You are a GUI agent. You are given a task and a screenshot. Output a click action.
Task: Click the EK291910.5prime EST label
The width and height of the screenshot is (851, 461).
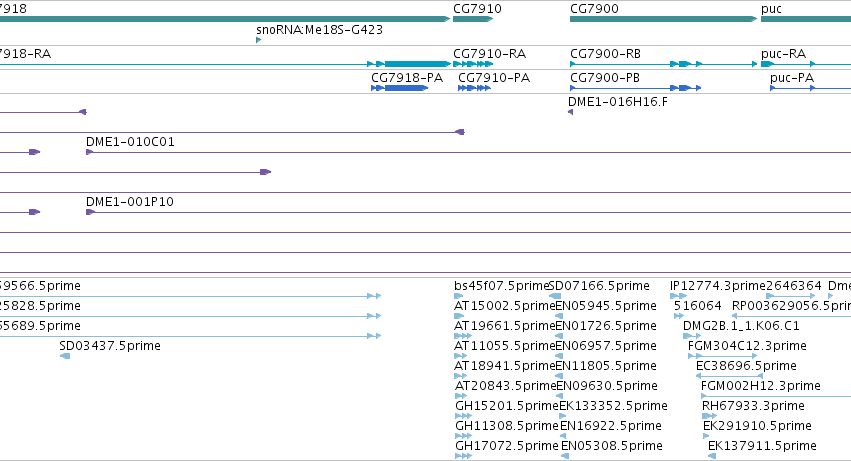click(x=757, y=426)
